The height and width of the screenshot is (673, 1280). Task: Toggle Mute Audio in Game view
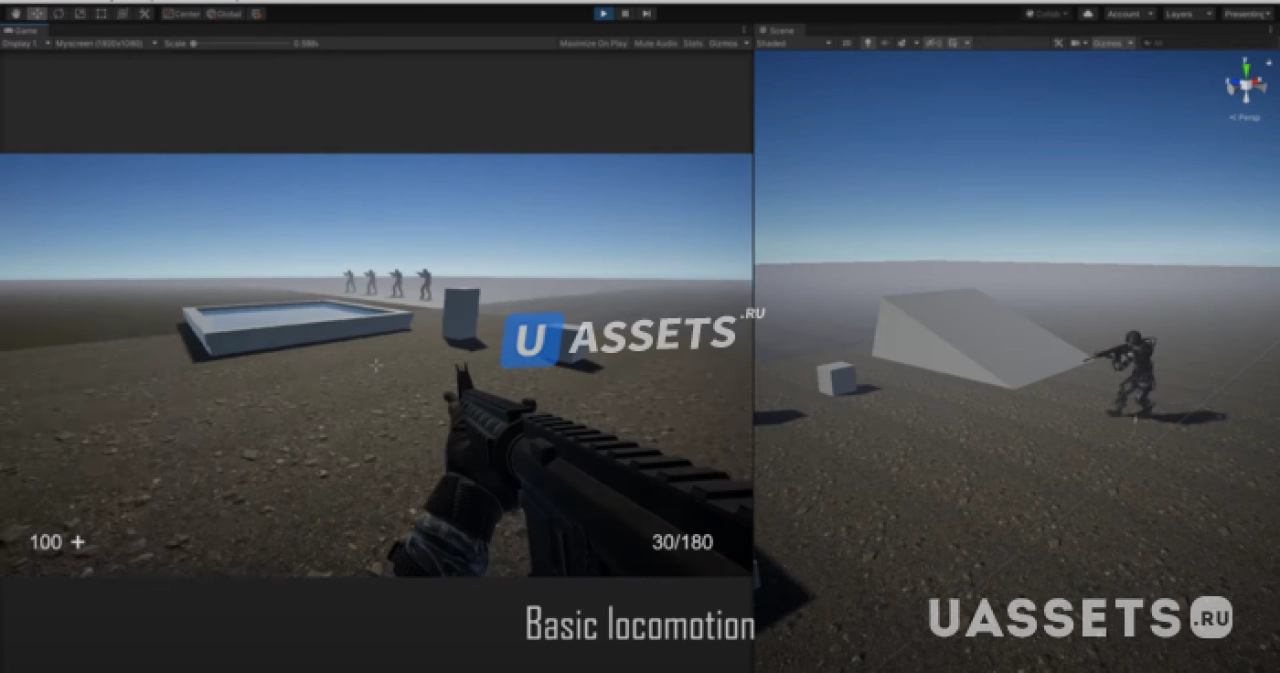click(656, 44)
